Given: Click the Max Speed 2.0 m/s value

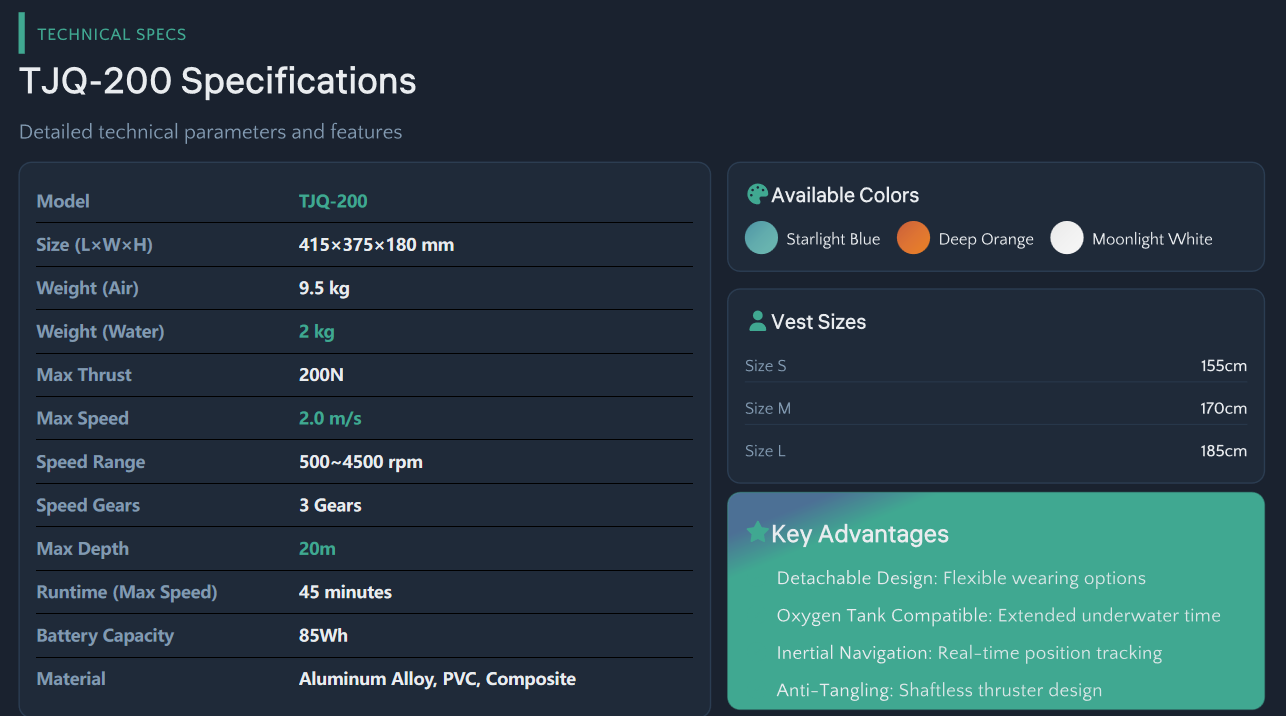Looking at the screenshot, I should pos(330,418).
